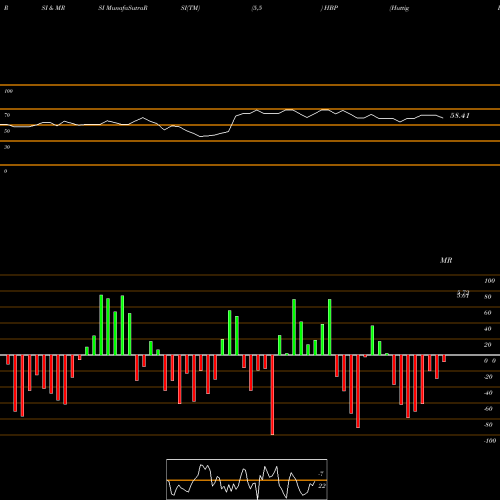Click the 70 level label on RSI chart
This screenshot has height=500, width=500.
[x=7, y=115]
